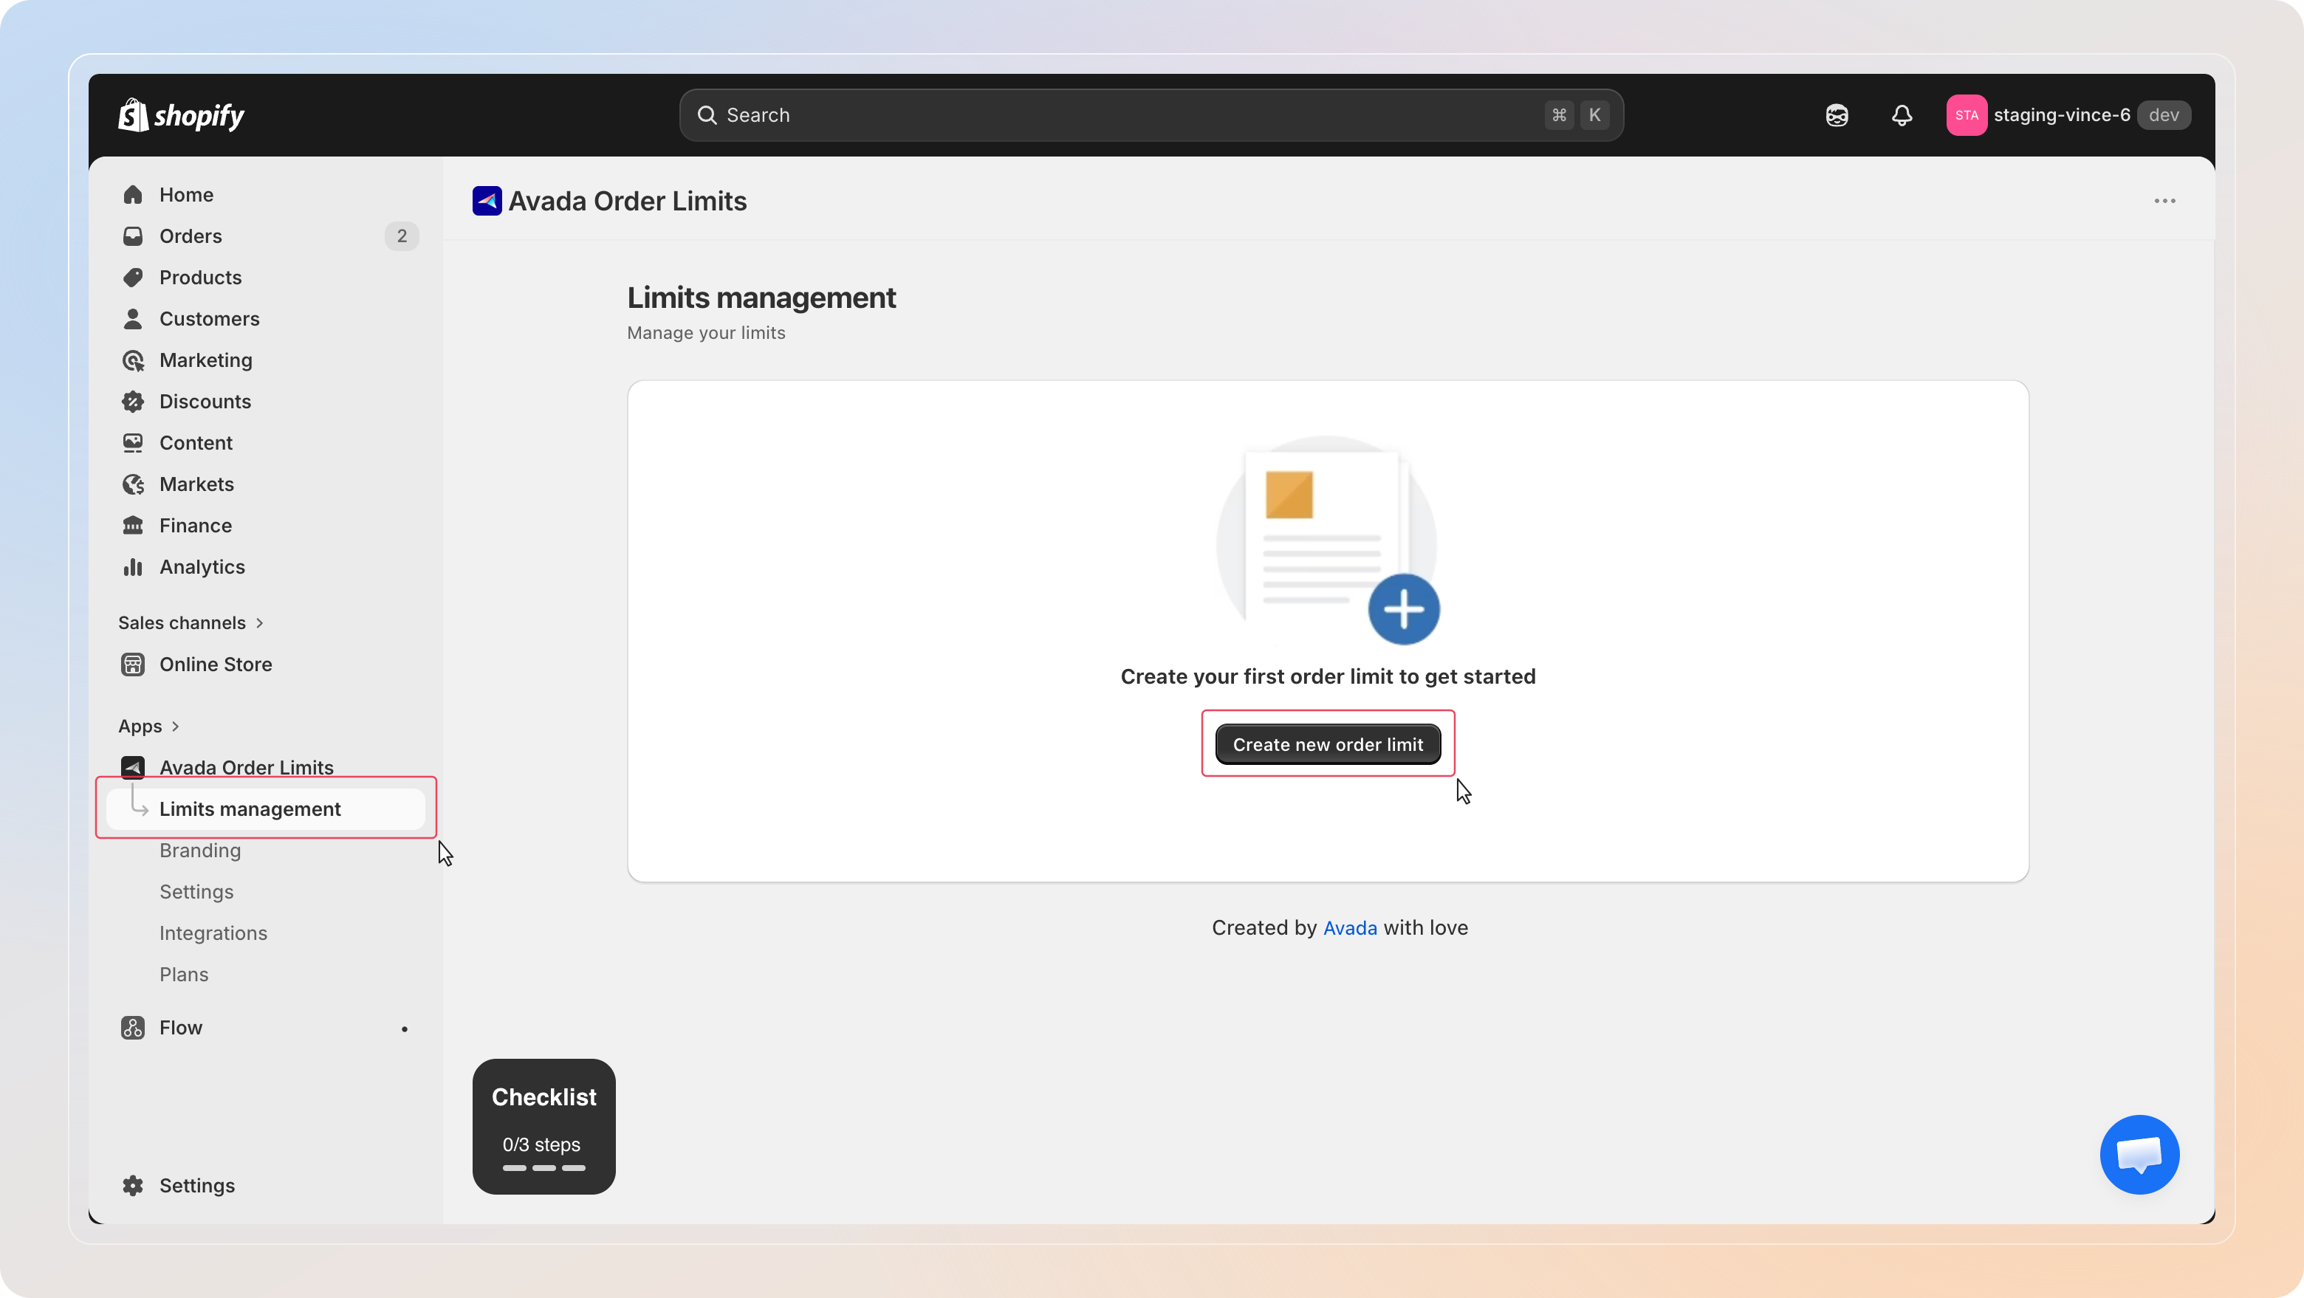Open the three-dot more actions menu

click(x=2164, y=201)
